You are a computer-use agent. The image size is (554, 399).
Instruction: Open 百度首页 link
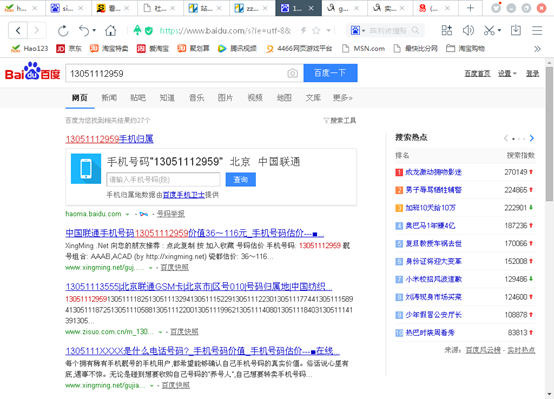point(477,74)
